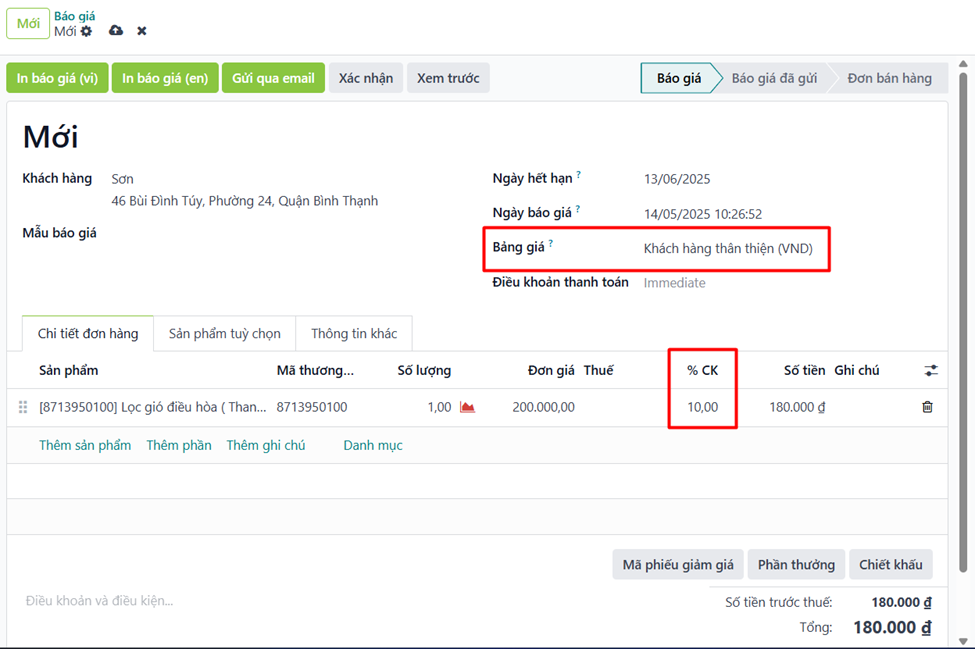
Task: Click the Thêm sản phẩm link
Action: (85, 445)
